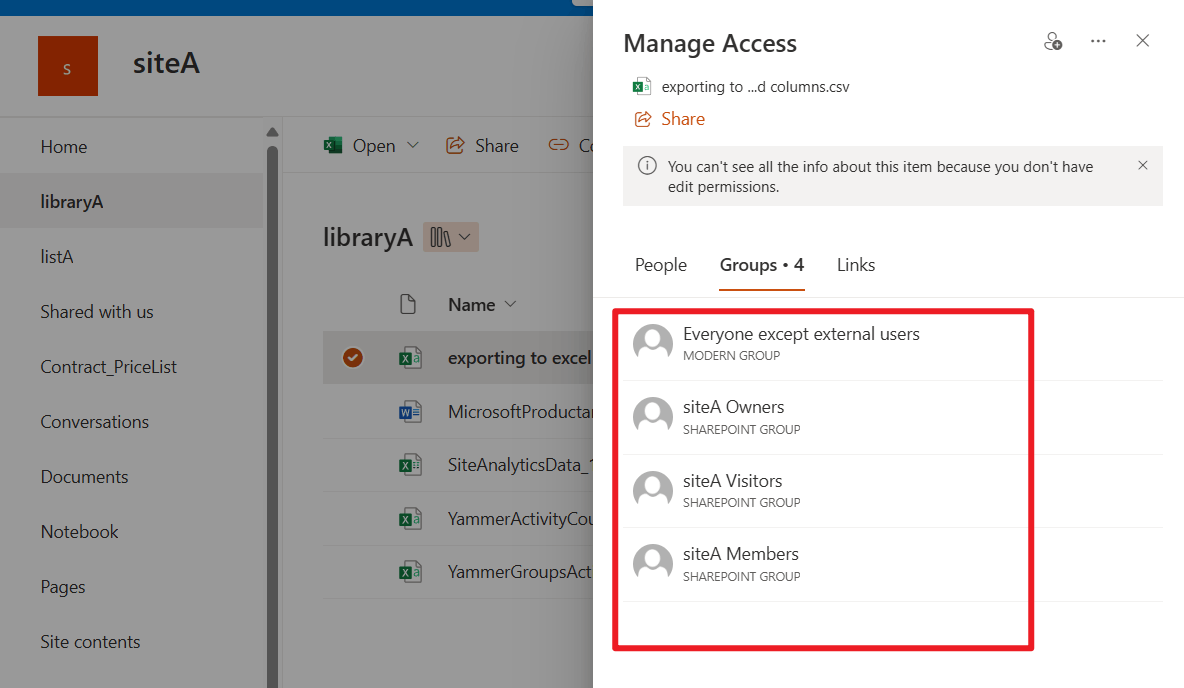
Task: Close the Manage Access panel
Action: 1143,41
